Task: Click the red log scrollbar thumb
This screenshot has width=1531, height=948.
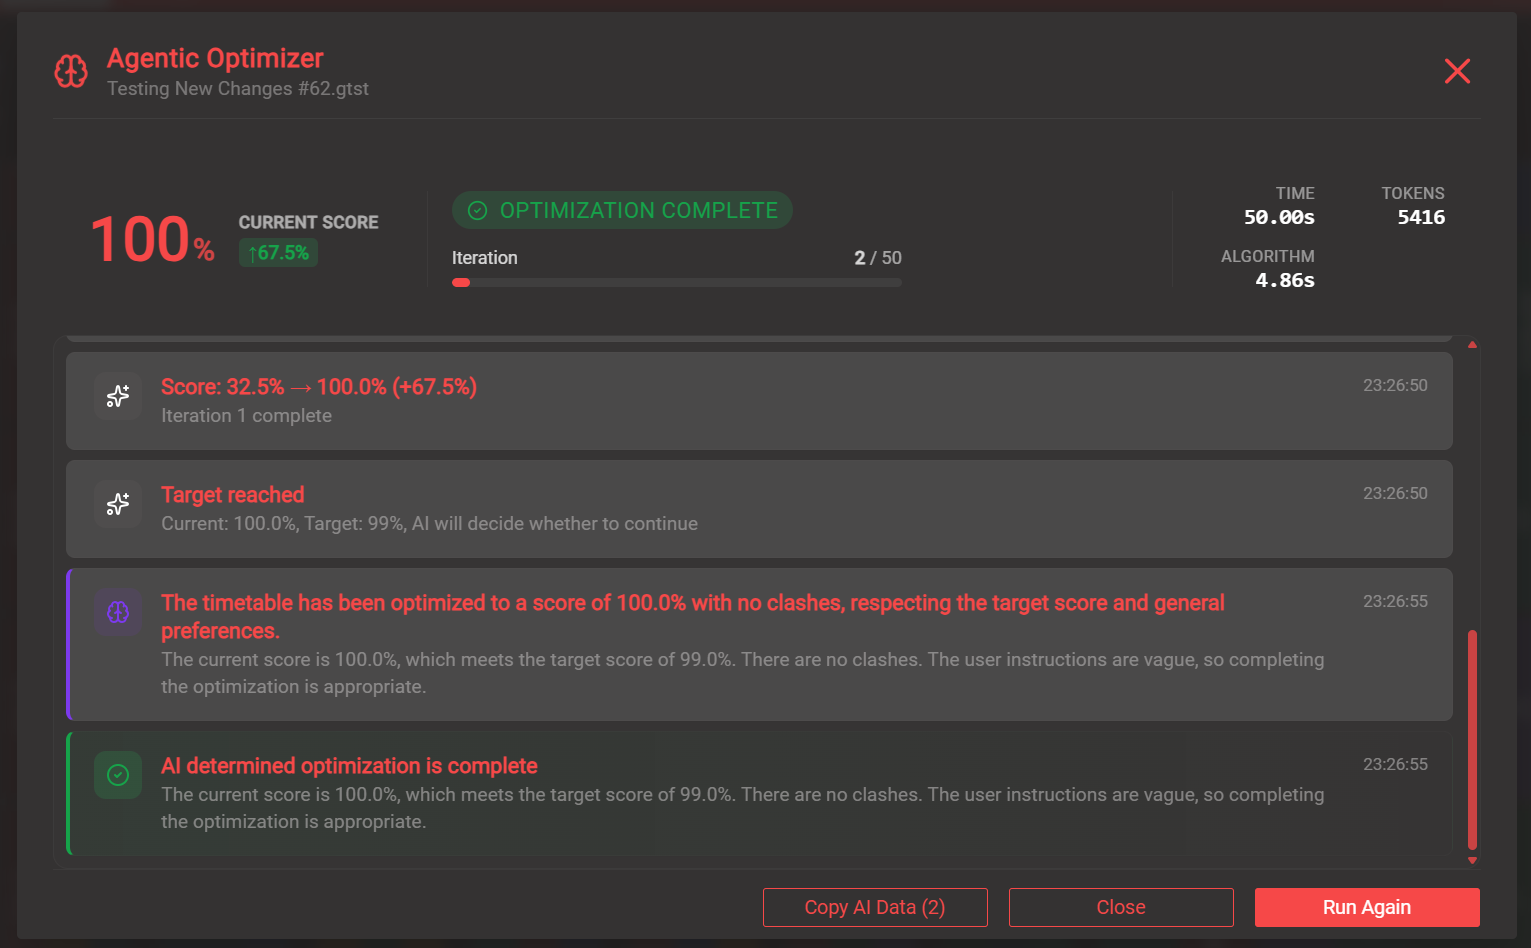Action: tap(1472, 740)
